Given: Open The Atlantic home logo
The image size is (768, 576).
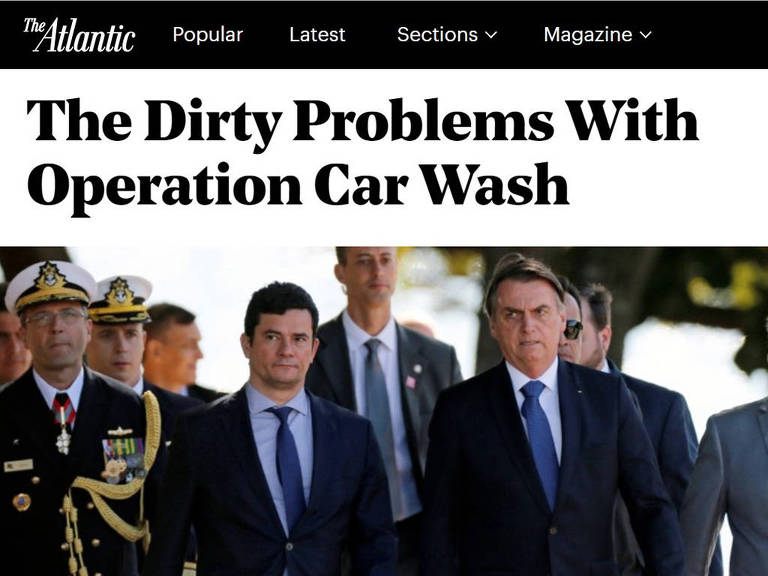Looking at the screenshot, I should [x=79, y=35].
